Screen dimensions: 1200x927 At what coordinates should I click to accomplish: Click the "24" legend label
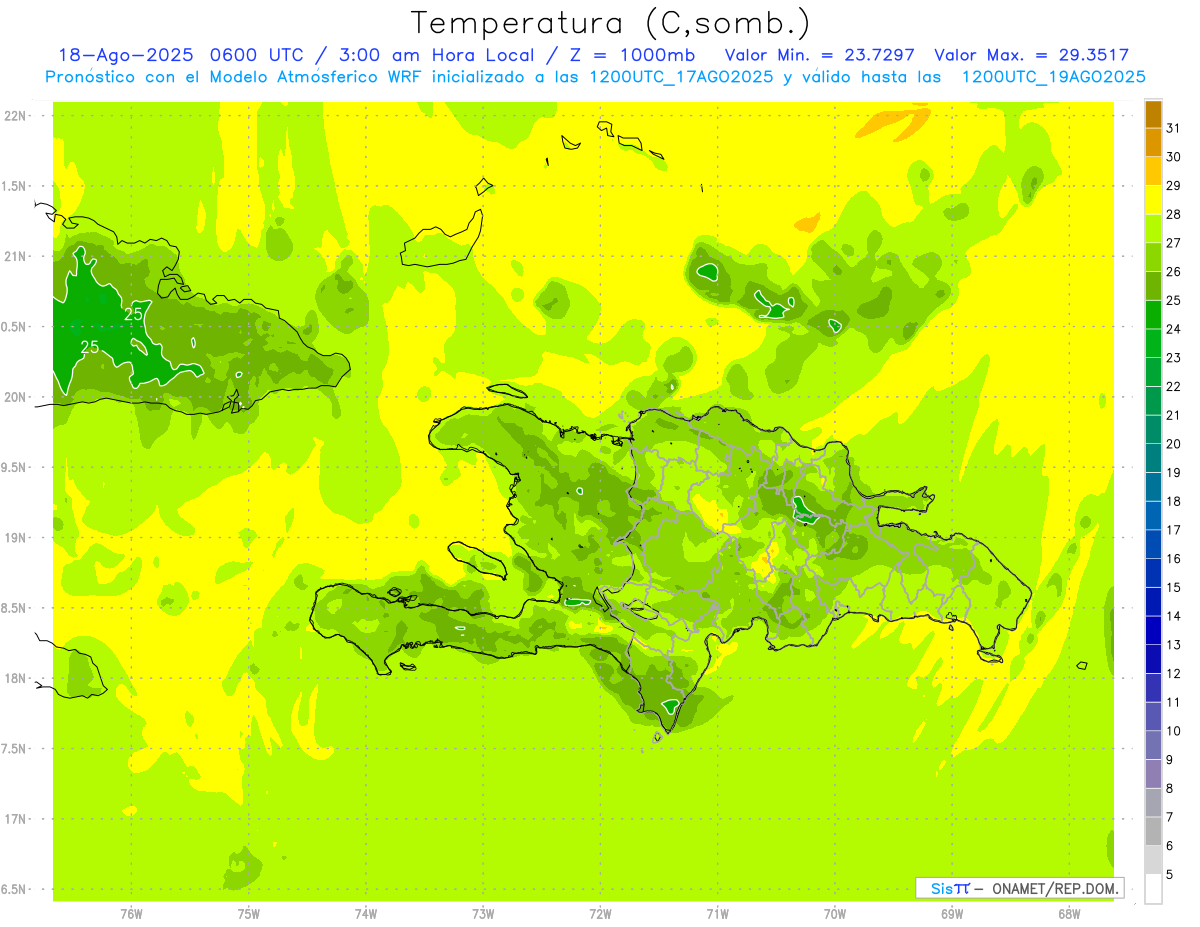1174,329
